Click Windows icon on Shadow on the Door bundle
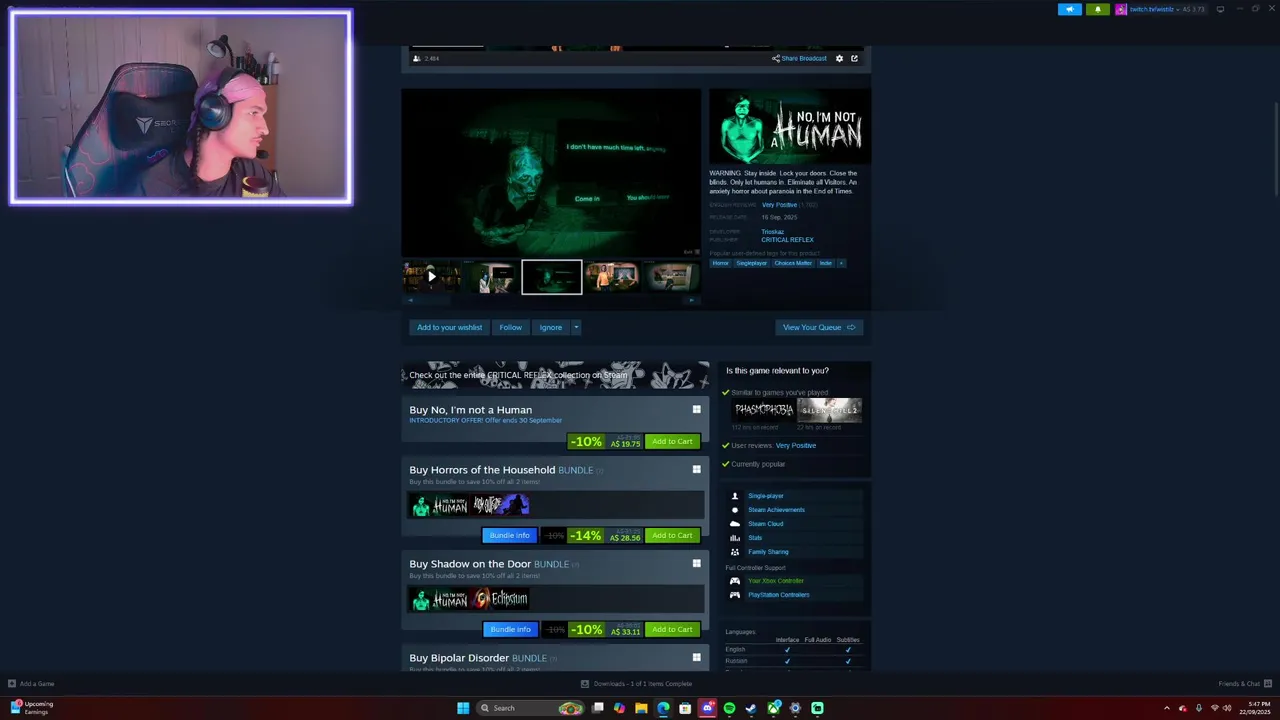1280x720 pixels. tap(697, 563)
